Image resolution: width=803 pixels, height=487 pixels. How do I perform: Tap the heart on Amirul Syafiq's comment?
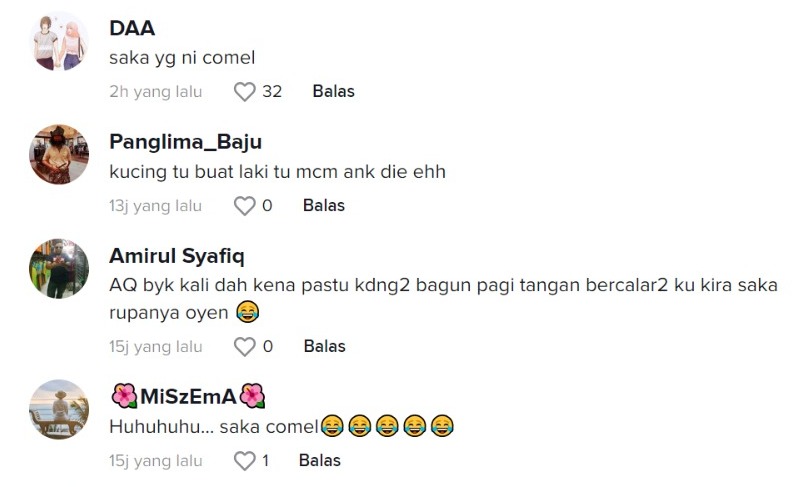[245, 347]
